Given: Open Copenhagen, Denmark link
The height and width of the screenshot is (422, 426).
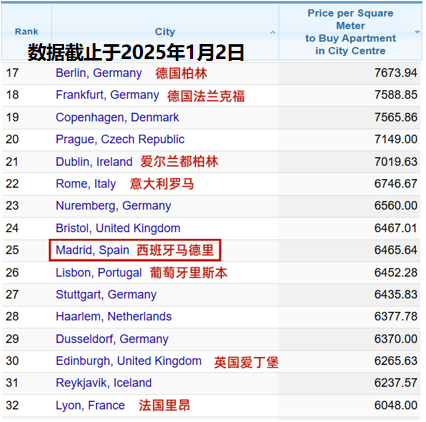Looking at the screenshot, I should 117,117.
